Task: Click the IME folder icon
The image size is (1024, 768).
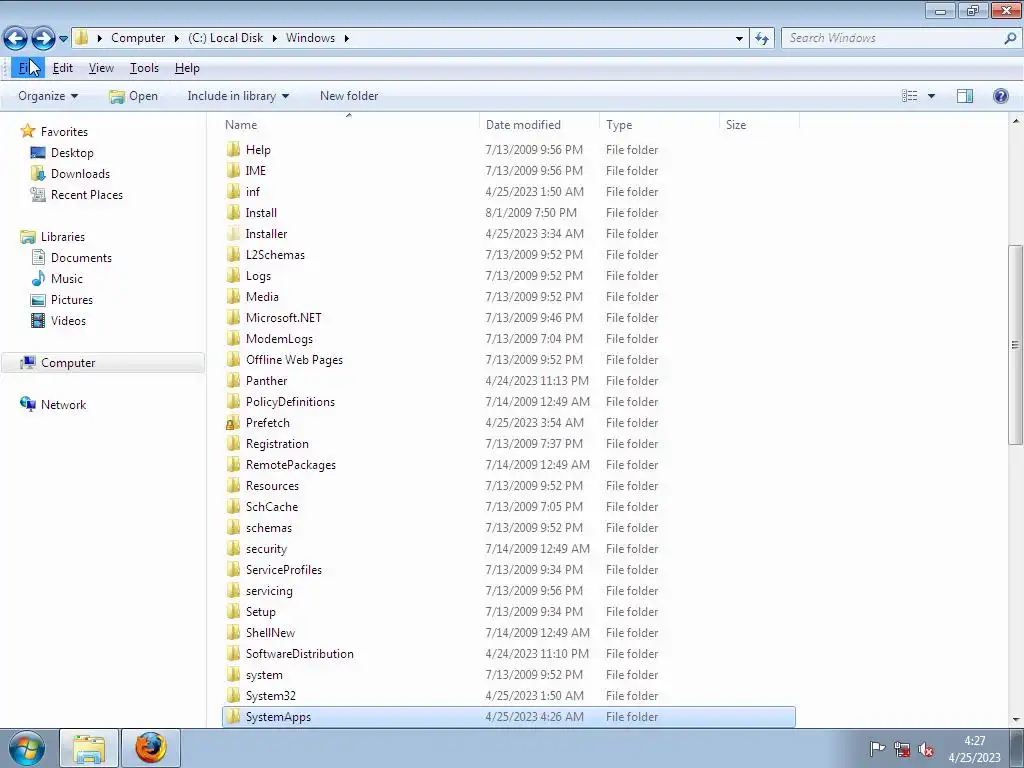Action: [x=233, y=170]
